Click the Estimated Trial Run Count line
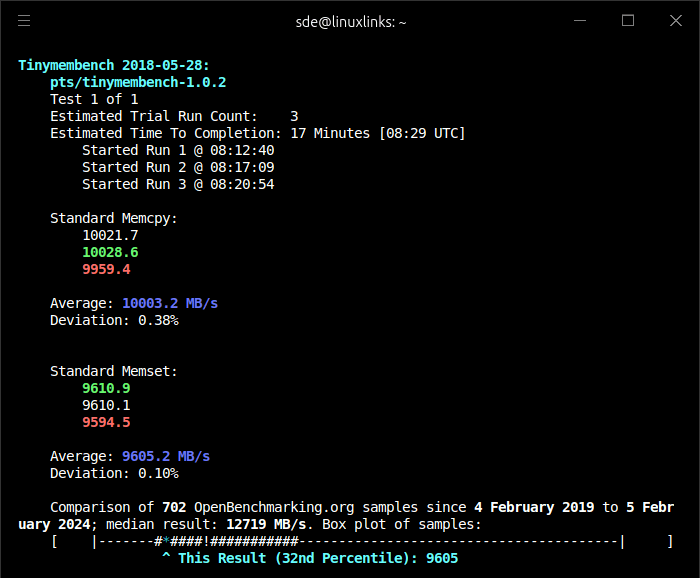Image resolution: width=700 pixels, height=578 pixels. pos(174,116)
